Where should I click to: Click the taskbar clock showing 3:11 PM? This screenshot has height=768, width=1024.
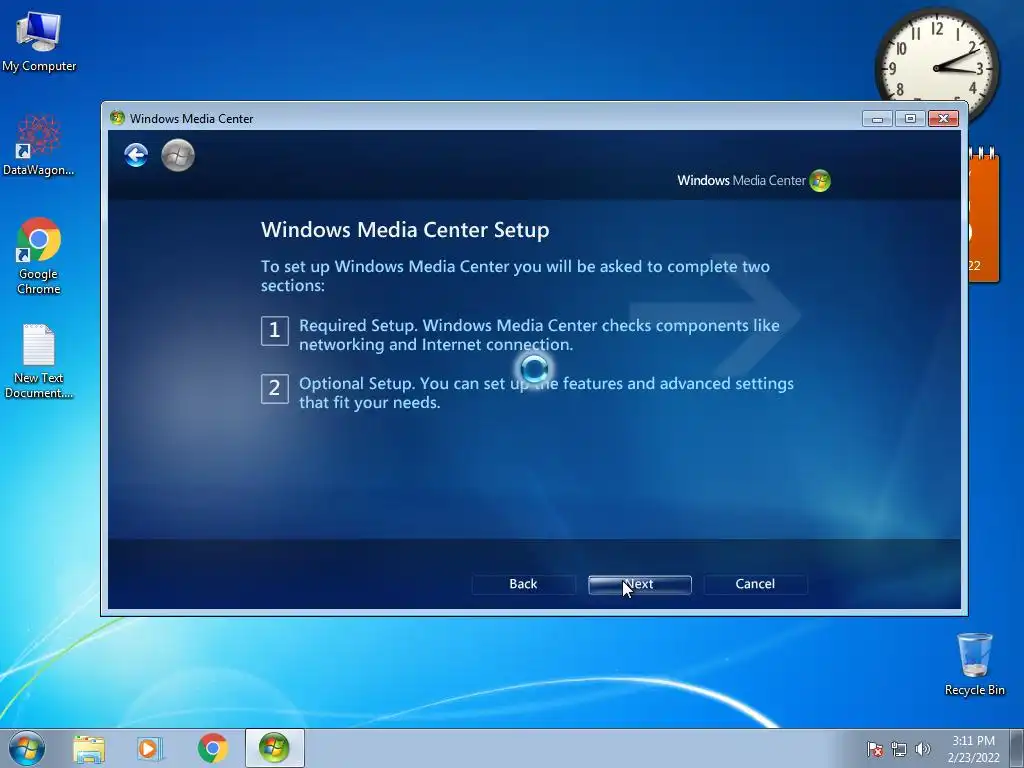pyautogui.click(x=973, y=749)
